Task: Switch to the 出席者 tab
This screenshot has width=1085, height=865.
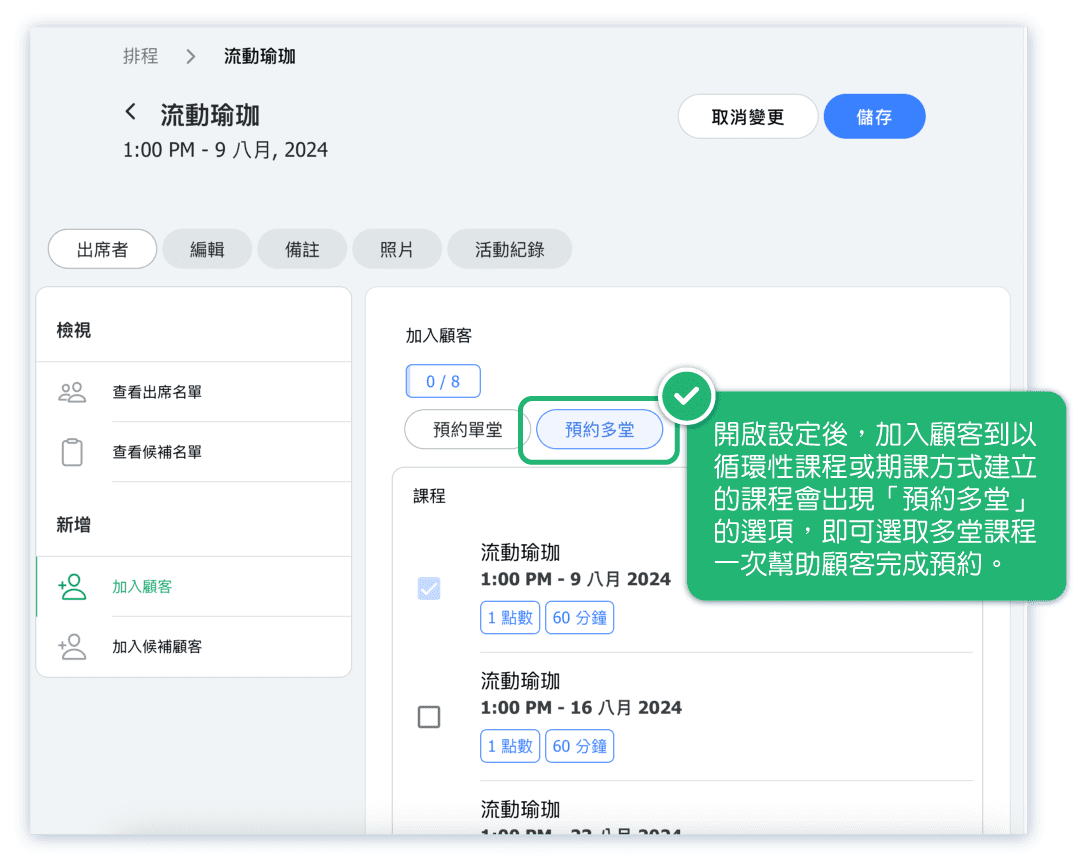Action: [102, 250]
